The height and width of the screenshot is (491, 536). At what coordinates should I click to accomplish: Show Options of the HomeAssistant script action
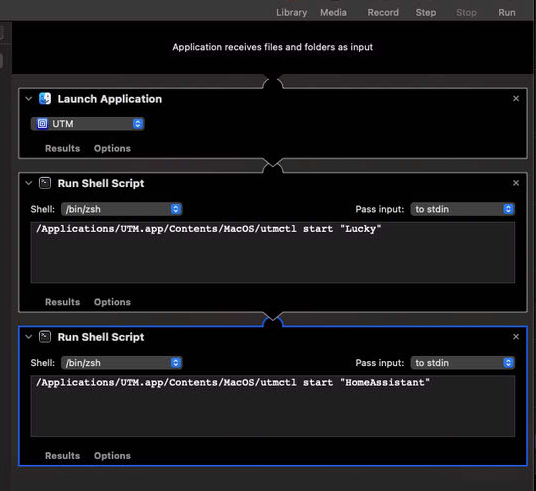(x=112, y=456)
